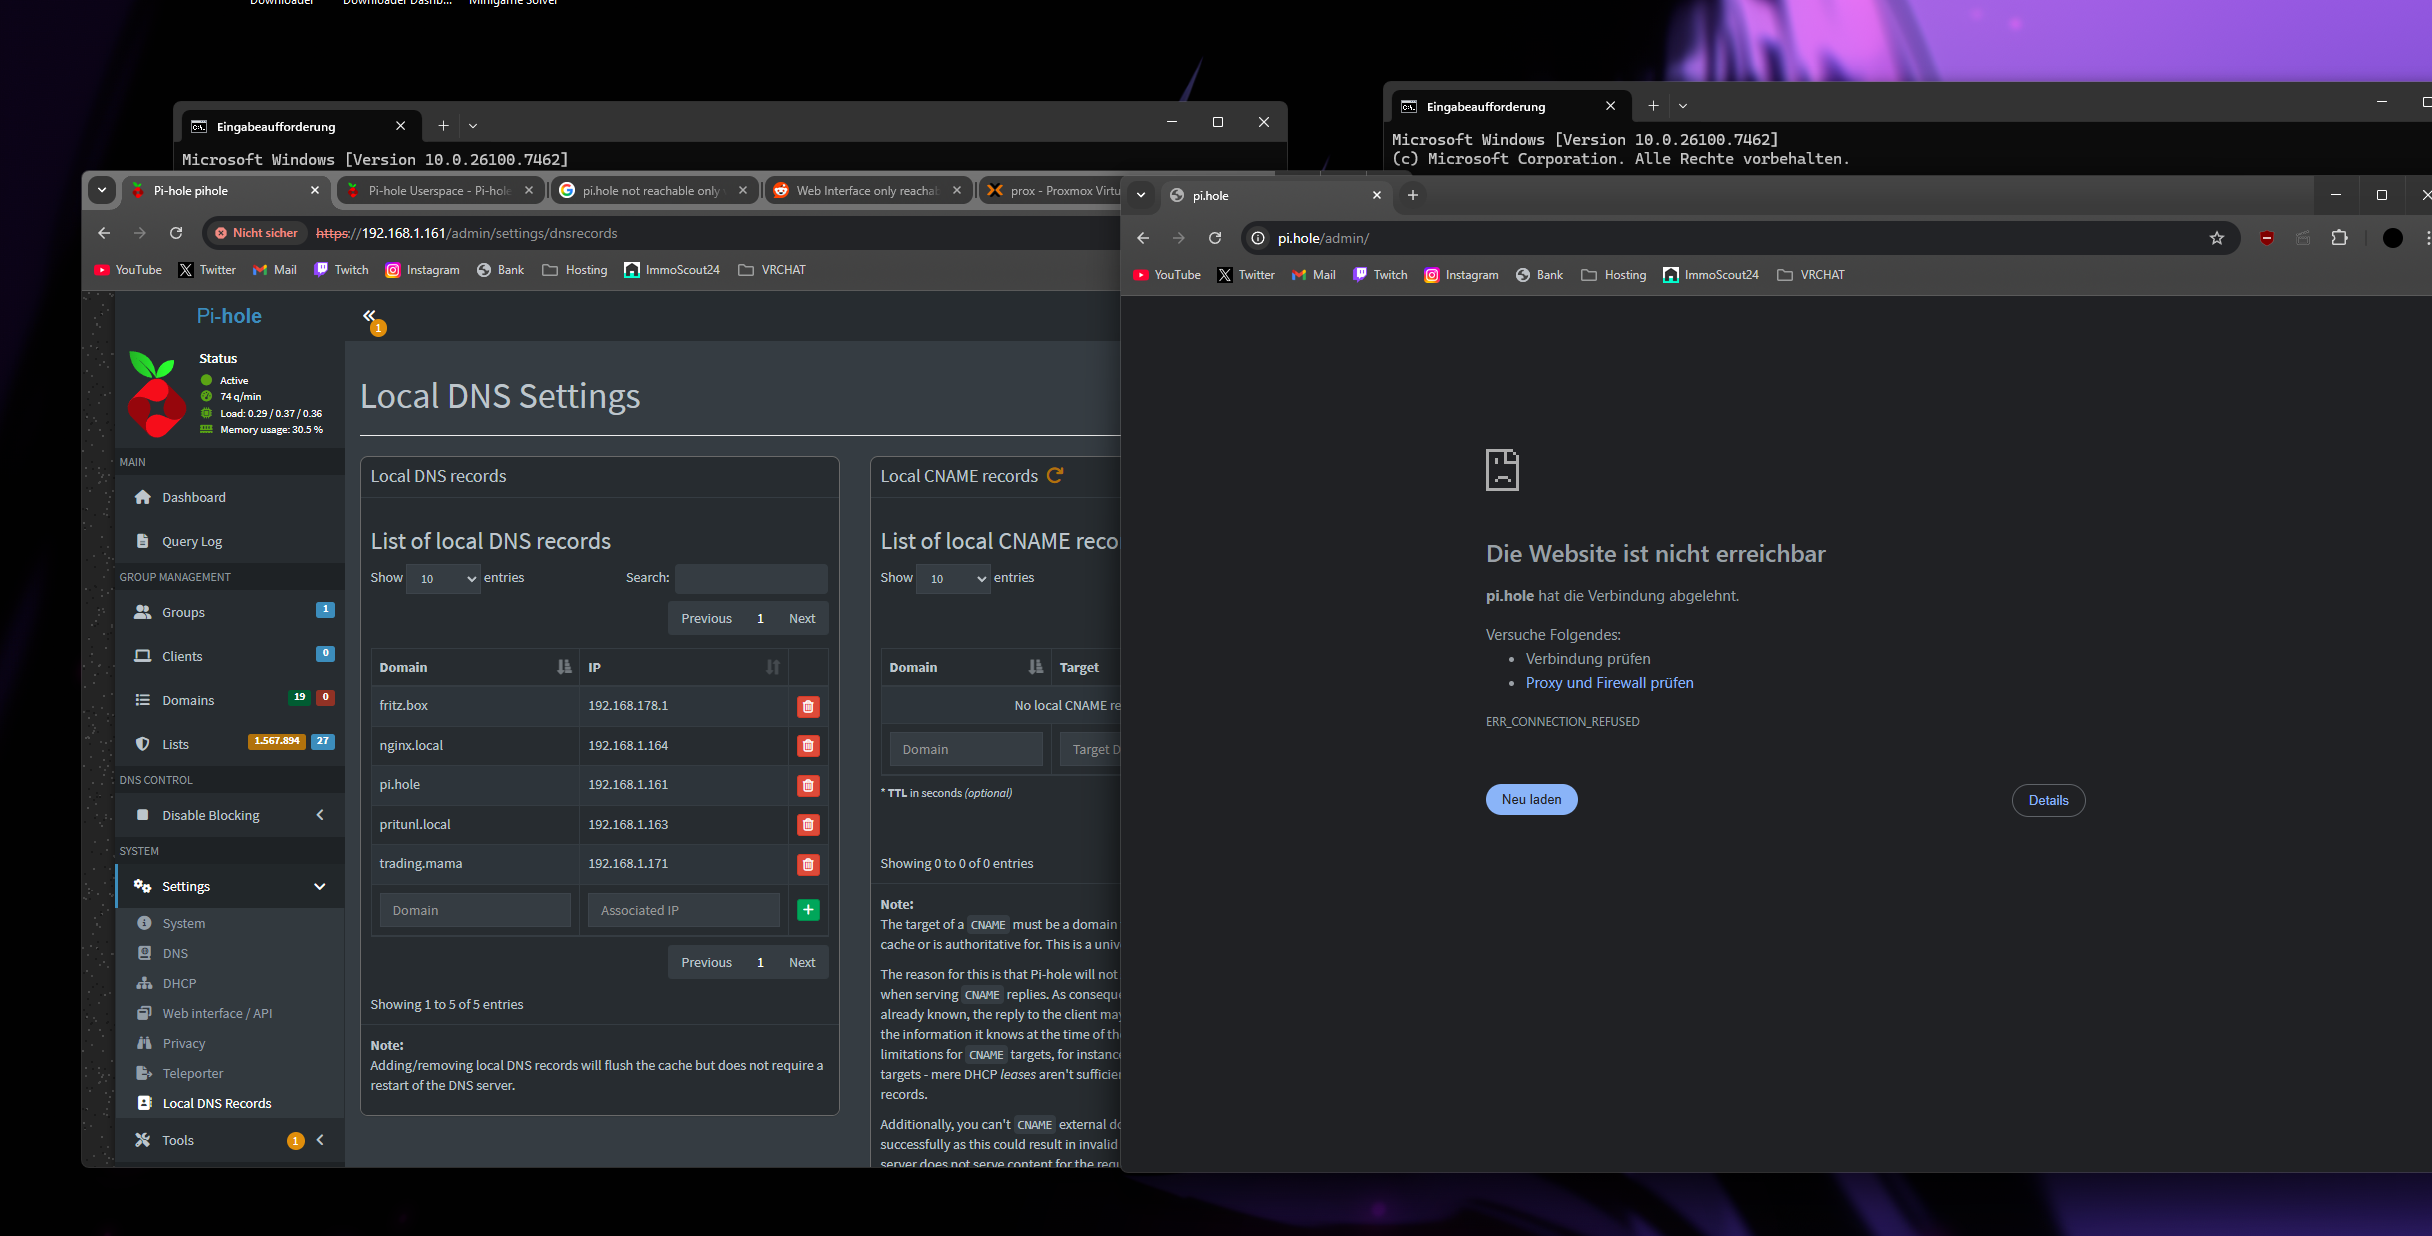This screenshot has height=1236, width=2432.
Task: Delete the trading.mama DNS record
Action: [808, 864]
